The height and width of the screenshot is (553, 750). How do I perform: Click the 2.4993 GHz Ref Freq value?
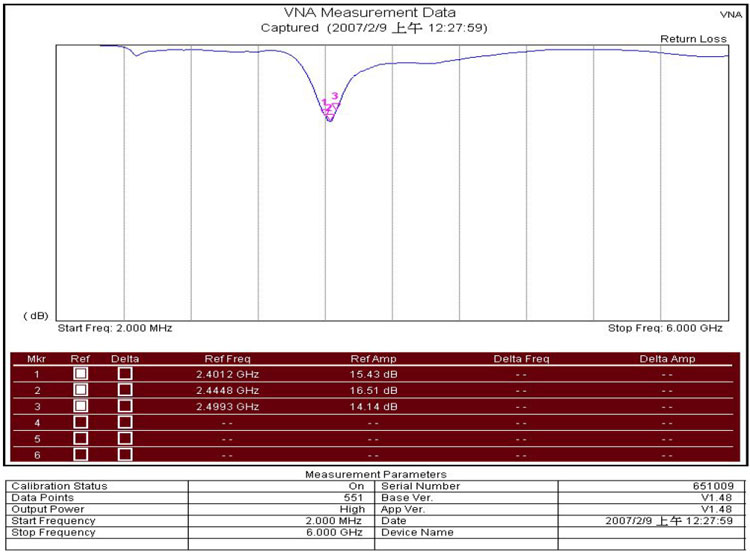coord(228,407)
